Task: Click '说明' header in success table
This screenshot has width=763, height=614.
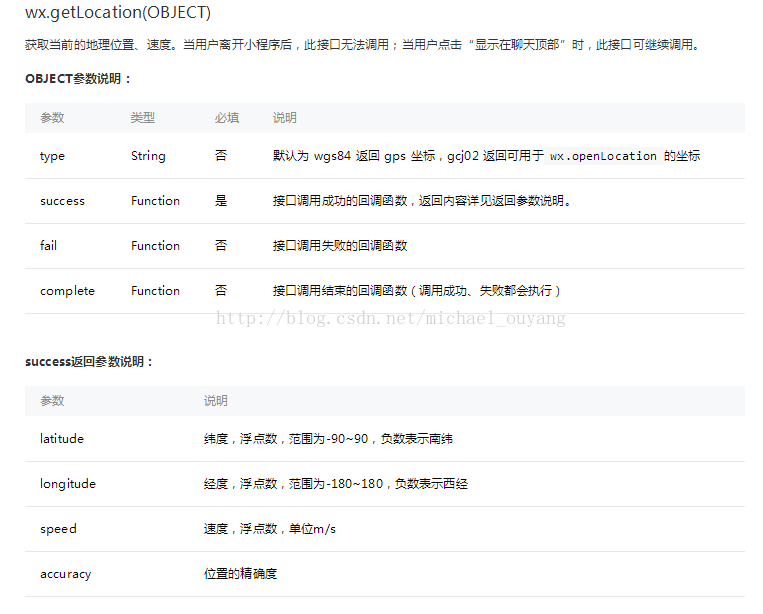Action: (x=216, y=401)
